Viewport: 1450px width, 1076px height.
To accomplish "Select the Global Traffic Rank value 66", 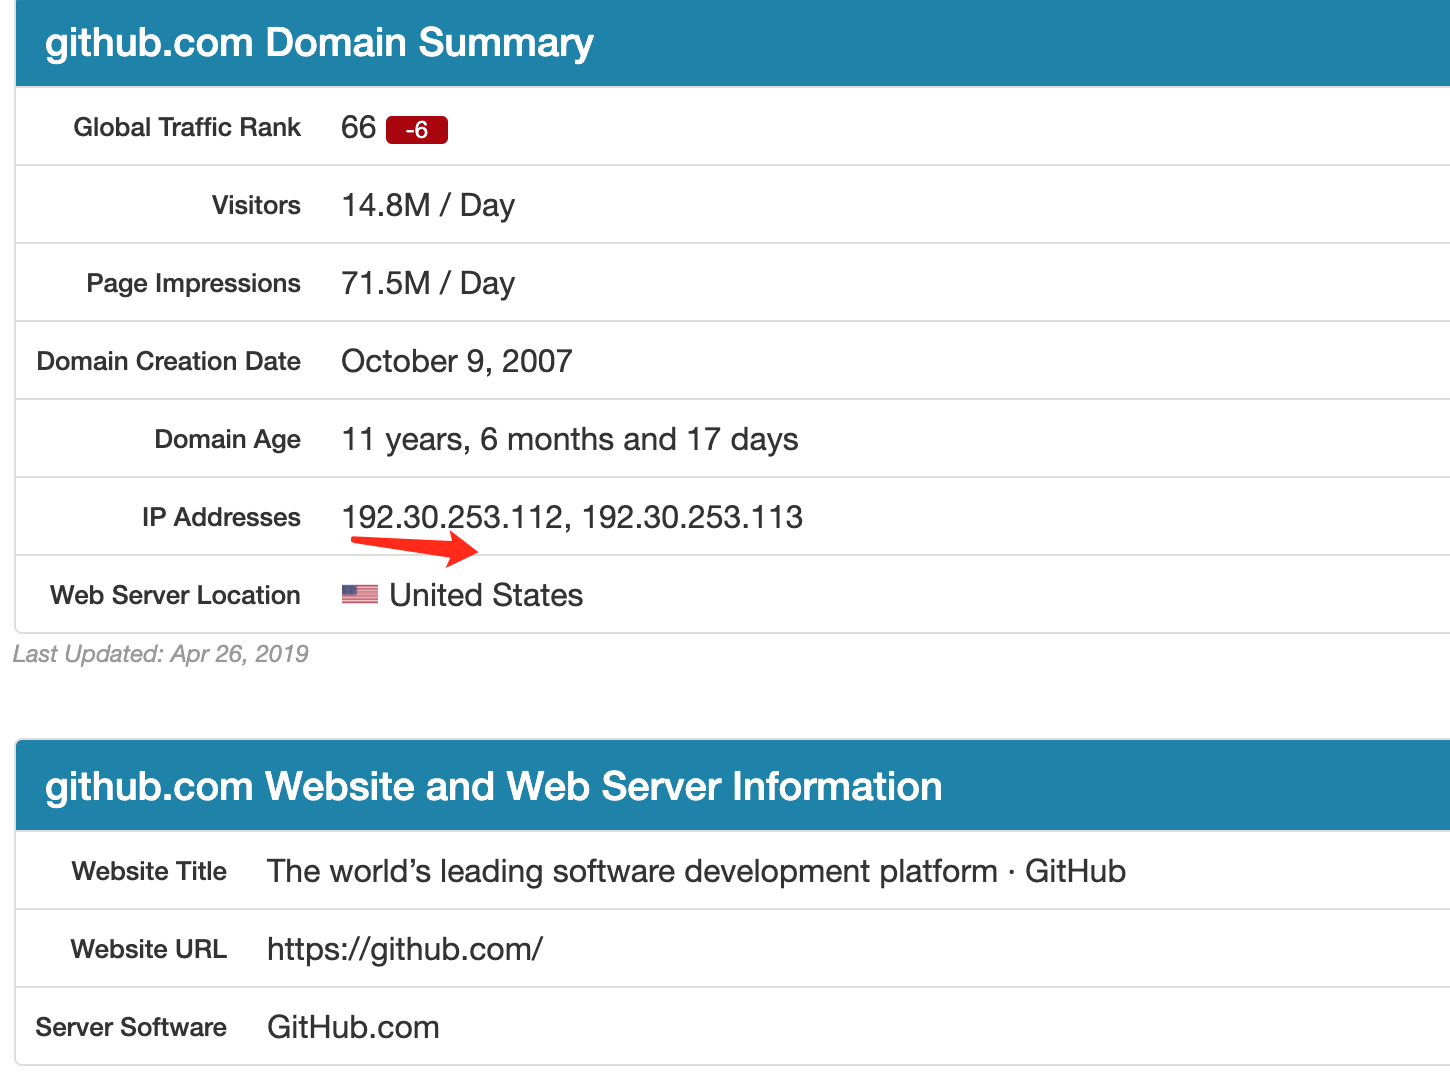I will (358, 128).
